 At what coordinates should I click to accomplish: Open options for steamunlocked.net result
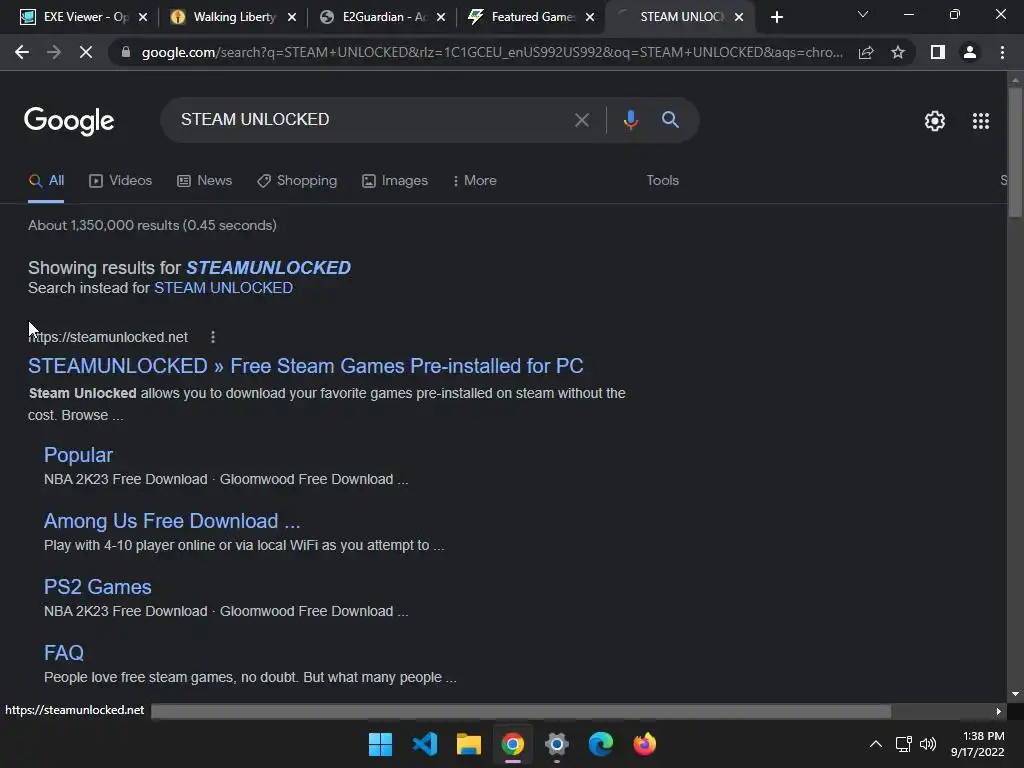[213, 337]
